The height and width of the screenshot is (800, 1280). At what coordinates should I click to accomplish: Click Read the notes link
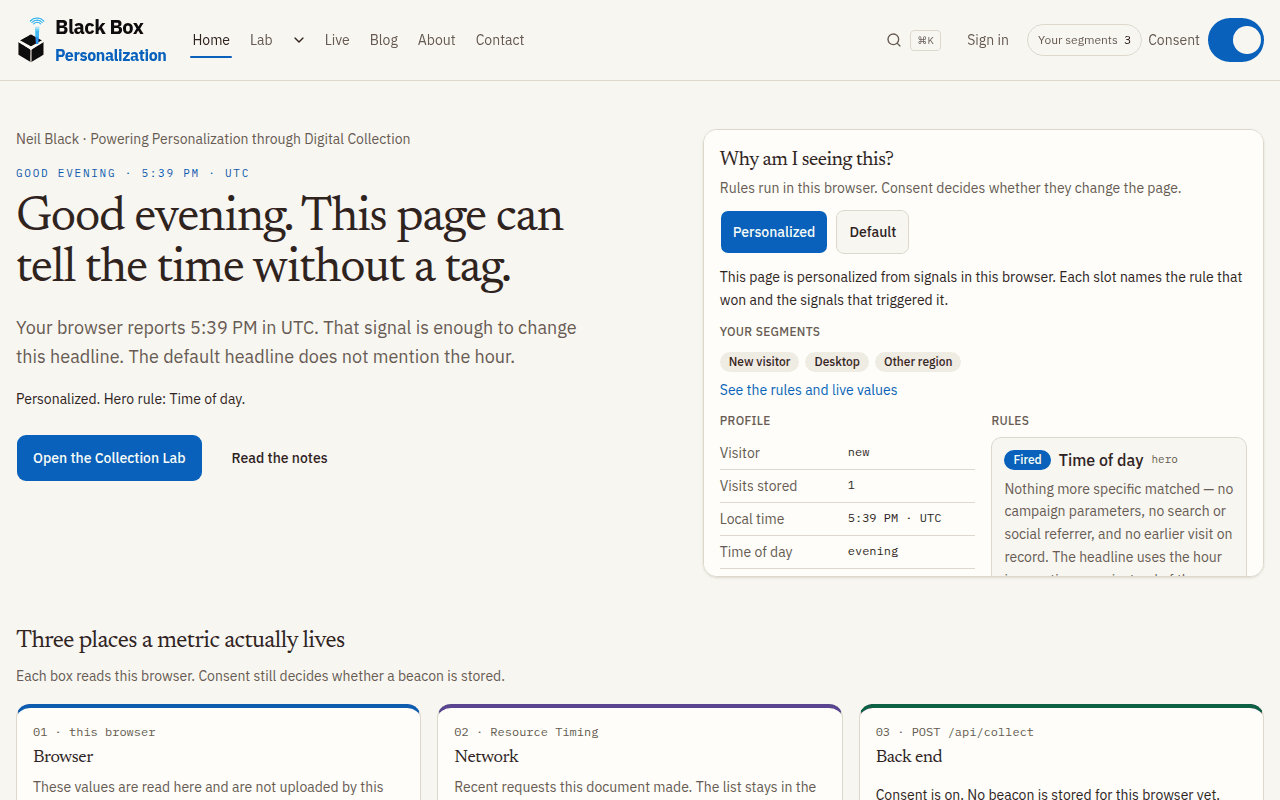[x=280, y=458]
